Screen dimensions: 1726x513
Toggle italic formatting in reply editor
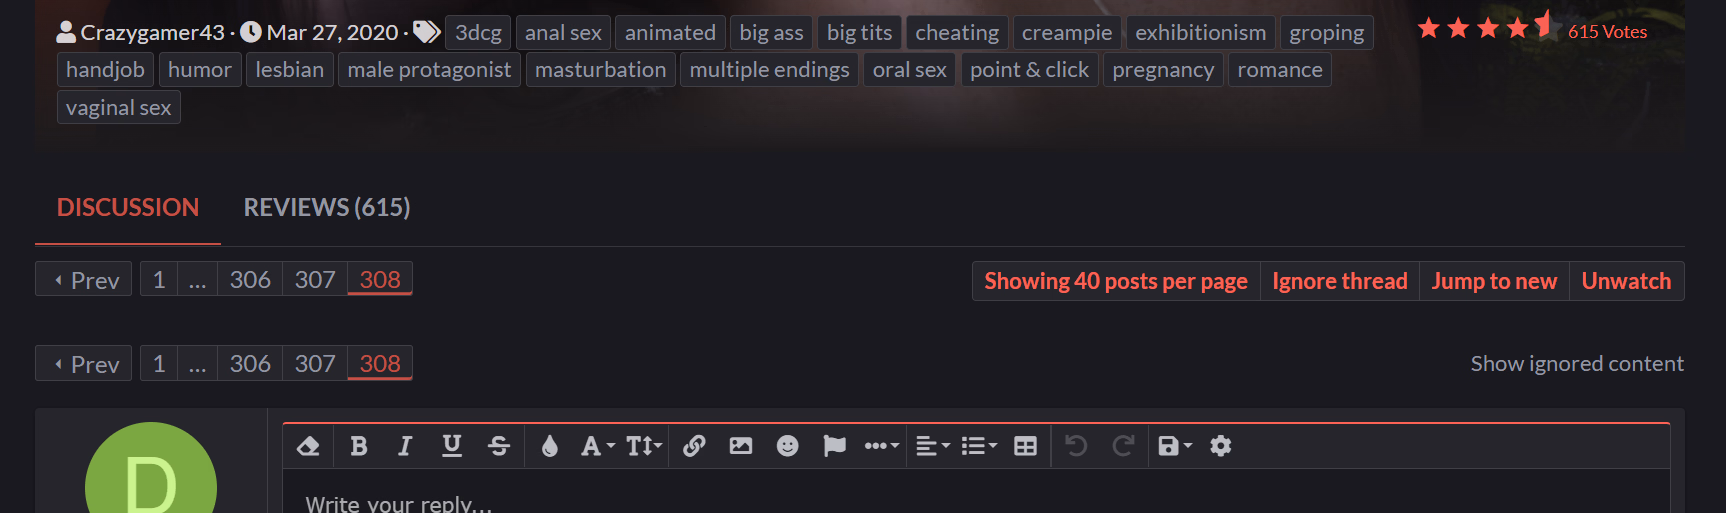pos(405,446)
